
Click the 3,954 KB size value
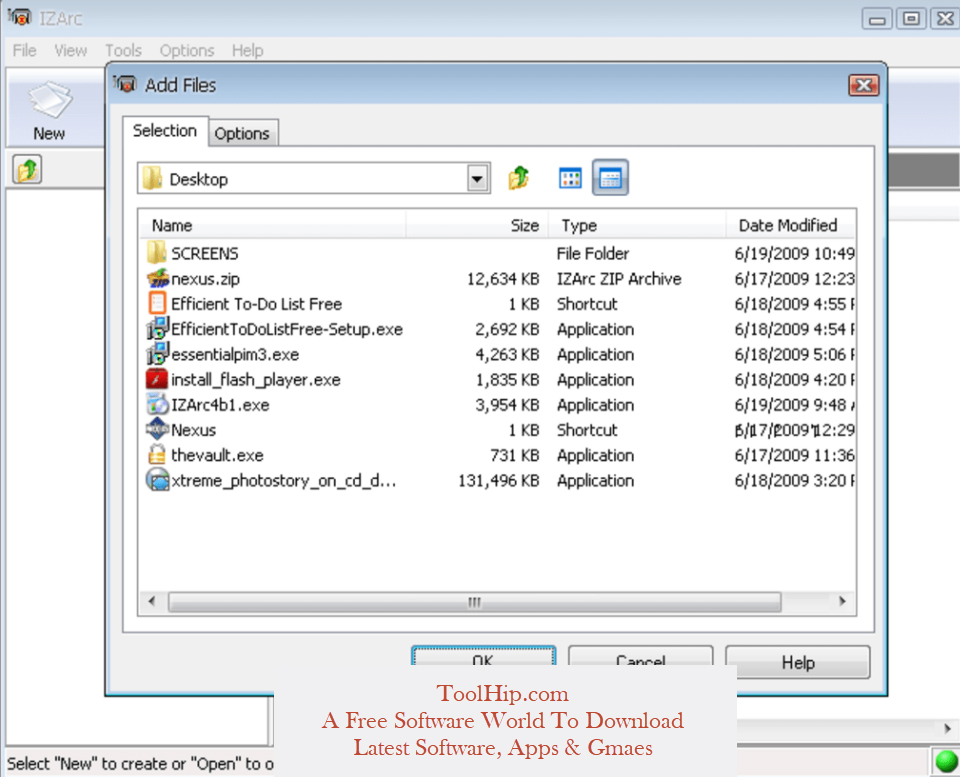coord(507,405)
